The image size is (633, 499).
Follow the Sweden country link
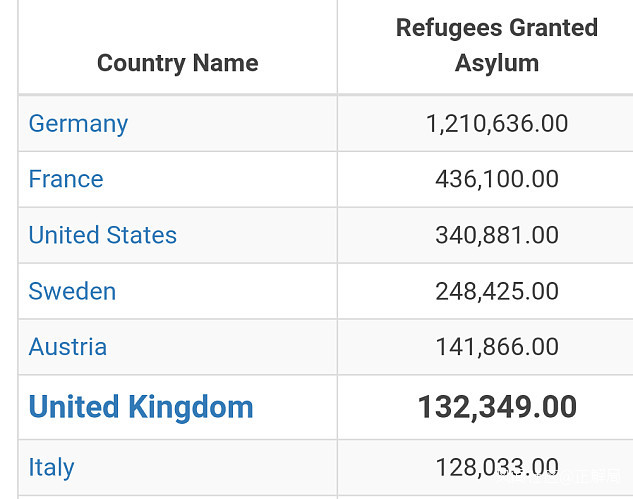(72, 292)
